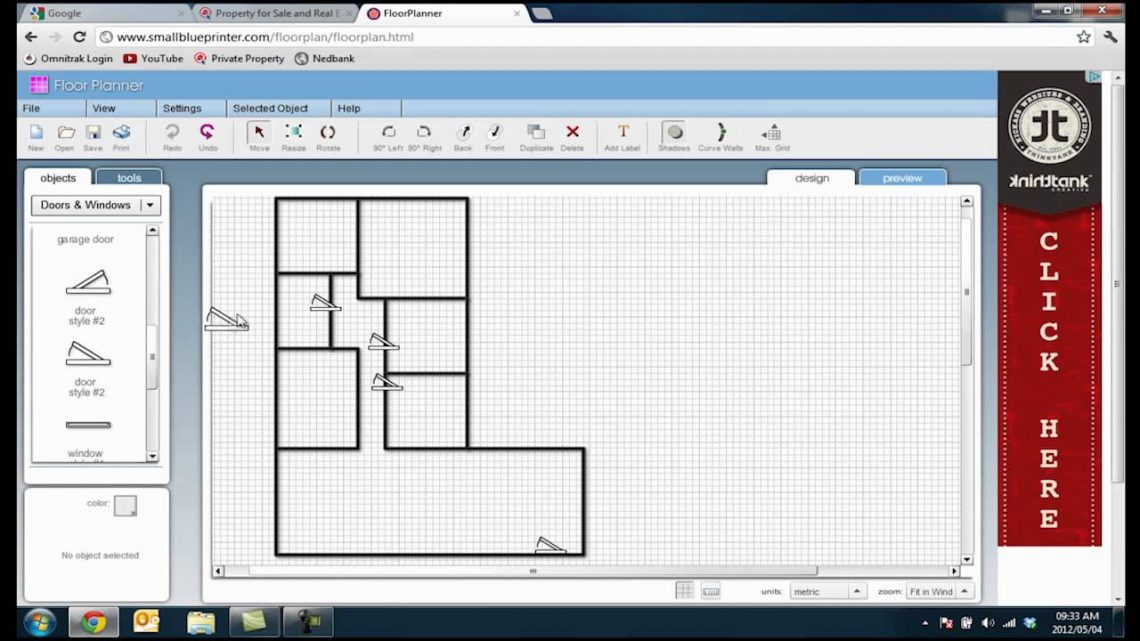
Task: Toggle Curve Walls mode
Action: (x=720, y=135)
